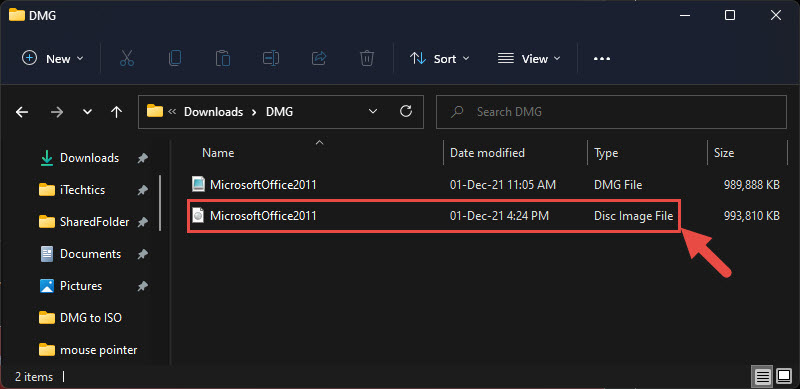This screenshot has width=800, height=389.
Task: Expand the Sort options dropdown
Action: pos(439,59)
